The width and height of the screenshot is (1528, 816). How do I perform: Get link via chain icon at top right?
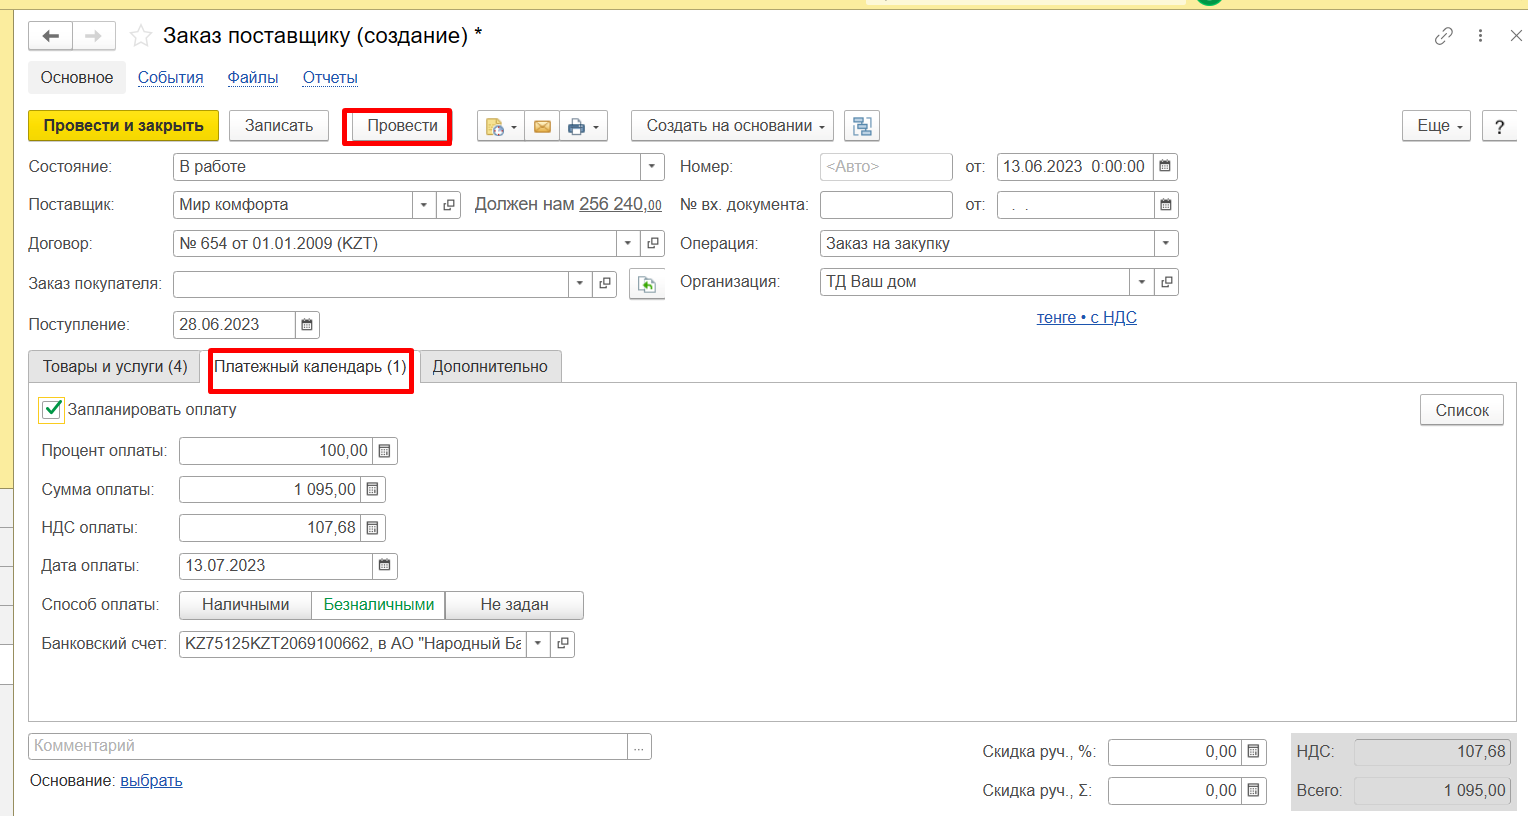coord(1443,36)
